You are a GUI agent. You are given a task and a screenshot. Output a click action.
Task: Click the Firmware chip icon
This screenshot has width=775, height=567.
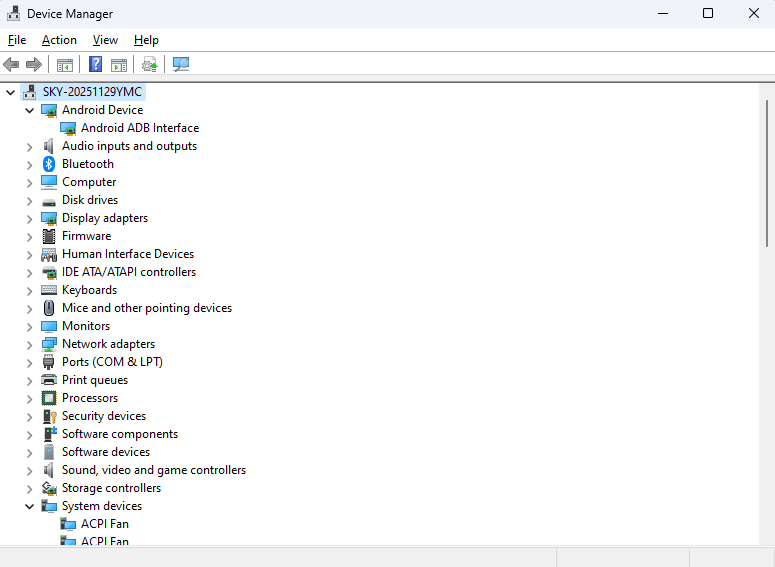tap(49, 236)
